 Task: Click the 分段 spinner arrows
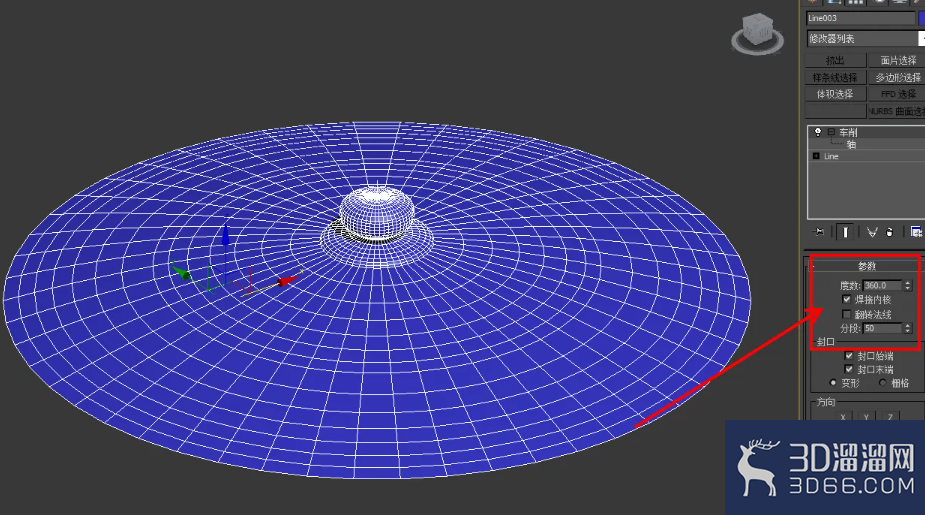click(908, 328)
